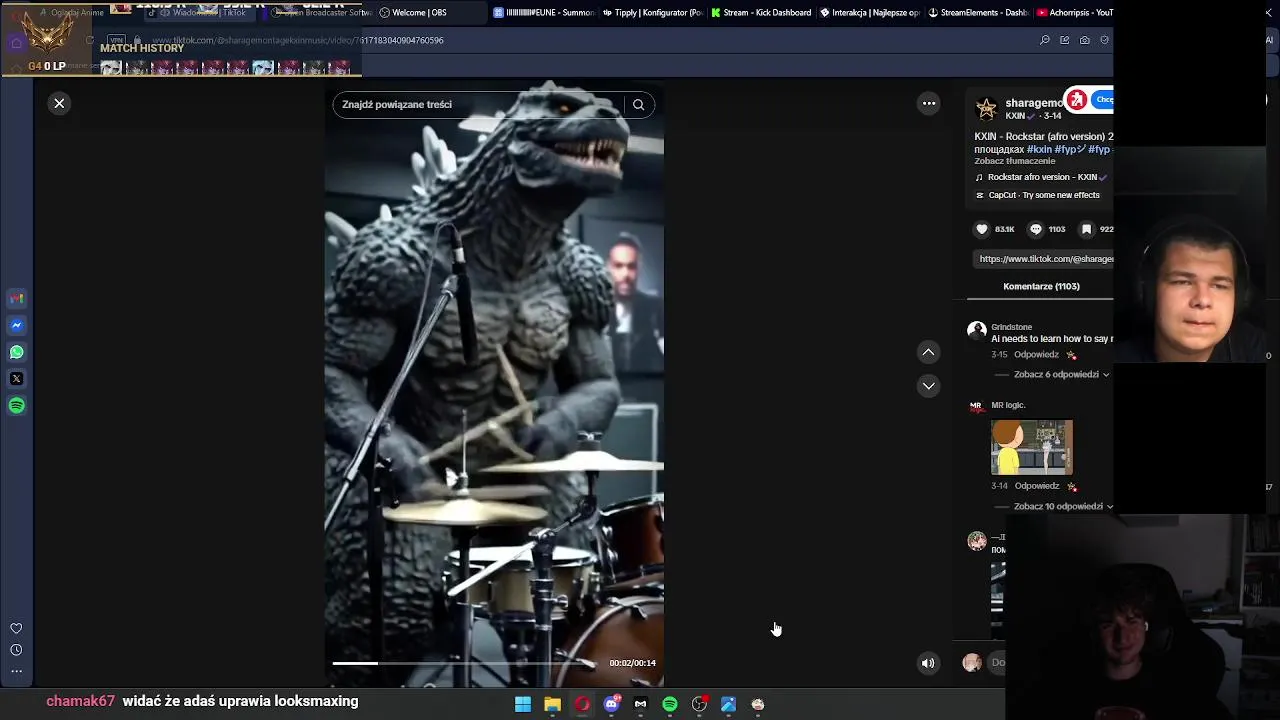
Task: Open Grindstone's profile avatar
Action: point(977,330)
